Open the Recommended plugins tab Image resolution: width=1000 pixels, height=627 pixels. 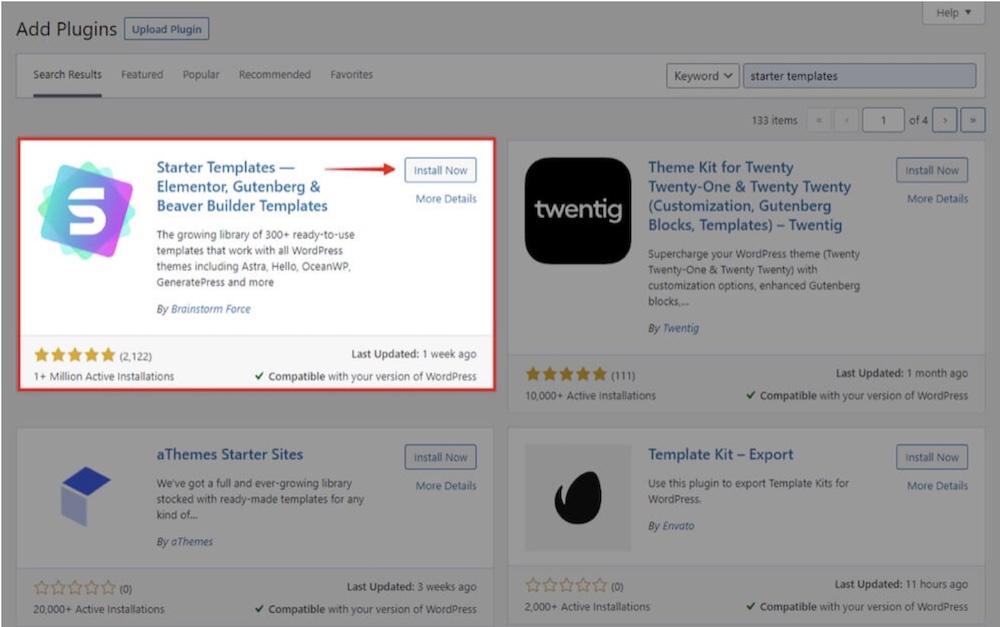click(275, 75)
